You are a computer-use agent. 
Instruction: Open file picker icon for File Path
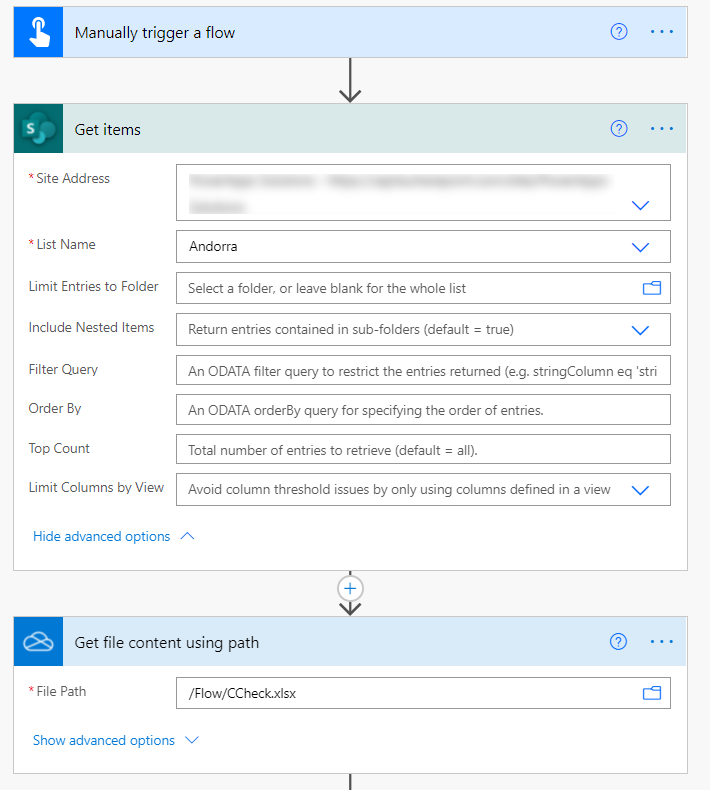[652, 693]
